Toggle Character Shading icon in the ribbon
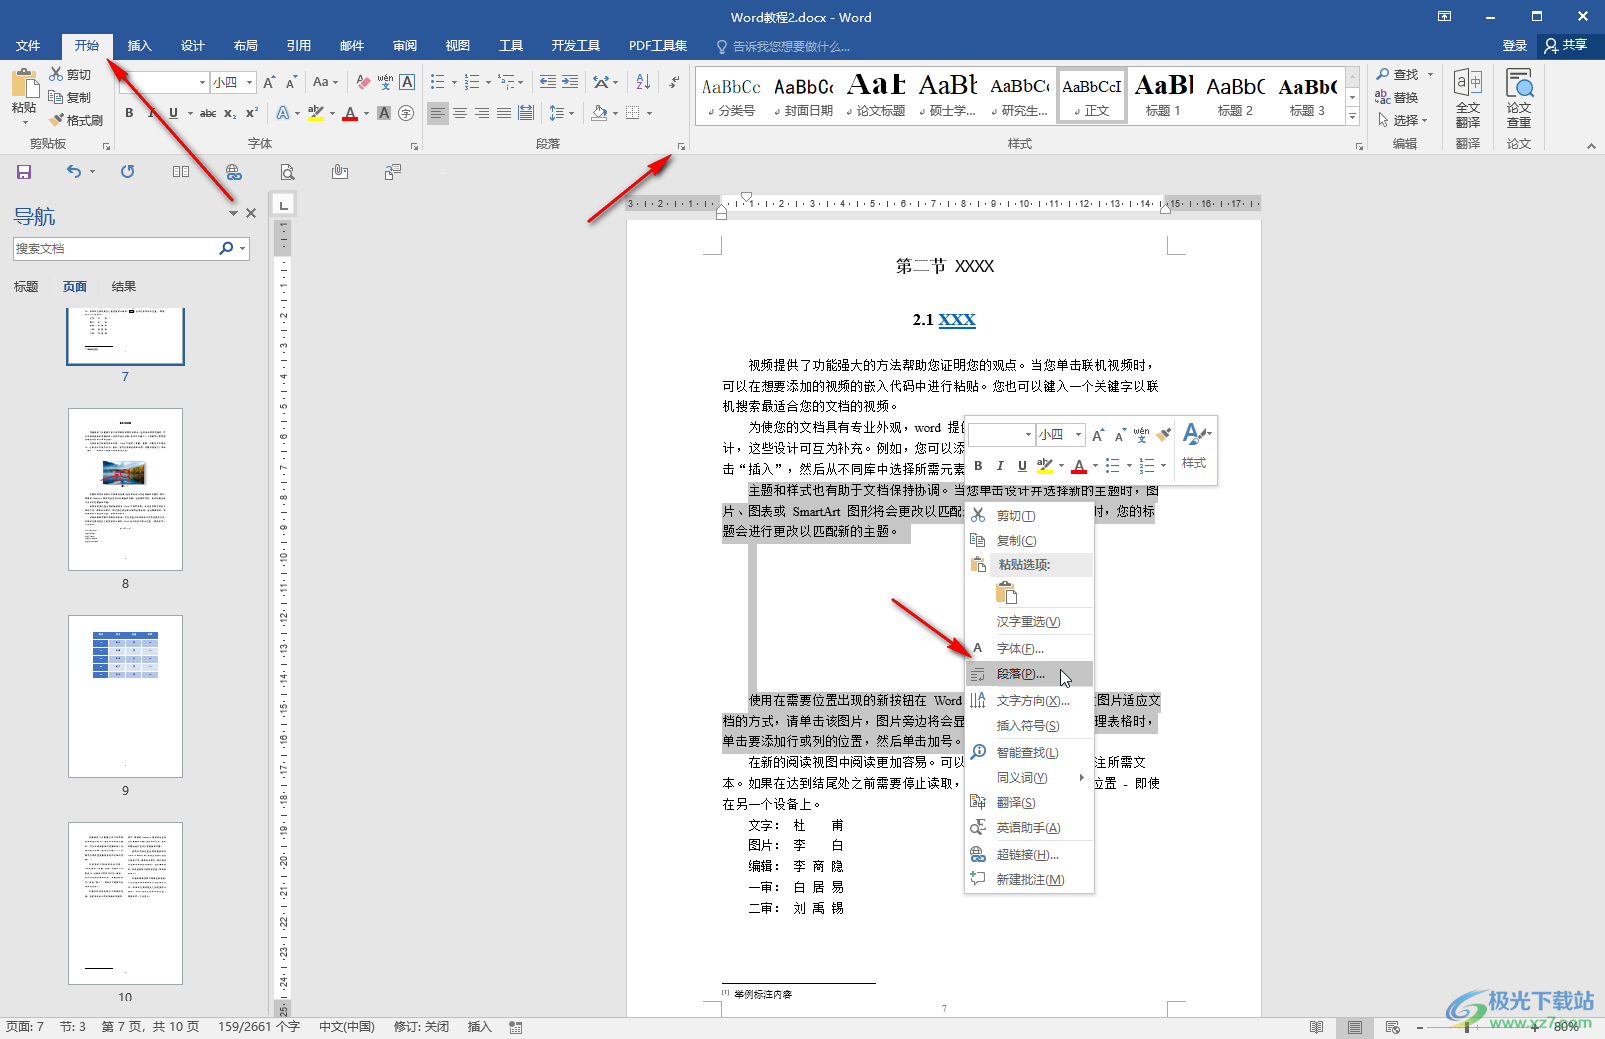 pos(384,113)
